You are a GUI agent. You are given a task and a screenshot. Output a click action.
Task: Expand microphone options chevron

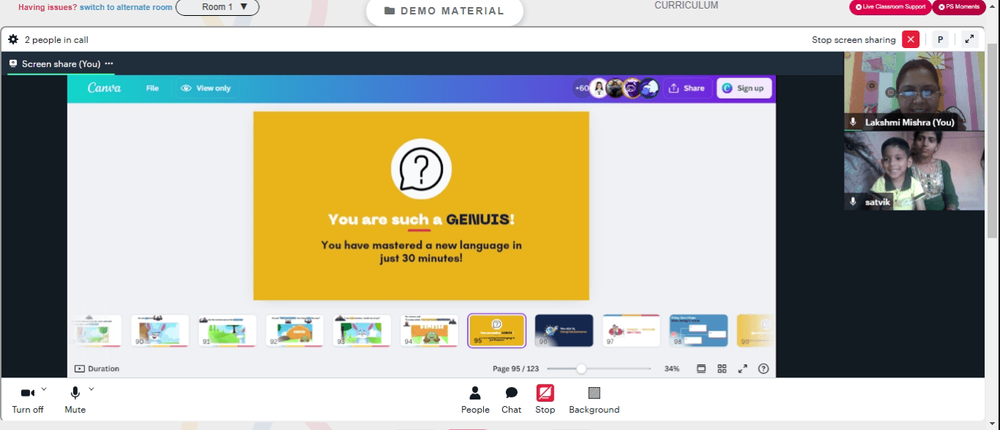pyautogui.click(x=91, y=389)
